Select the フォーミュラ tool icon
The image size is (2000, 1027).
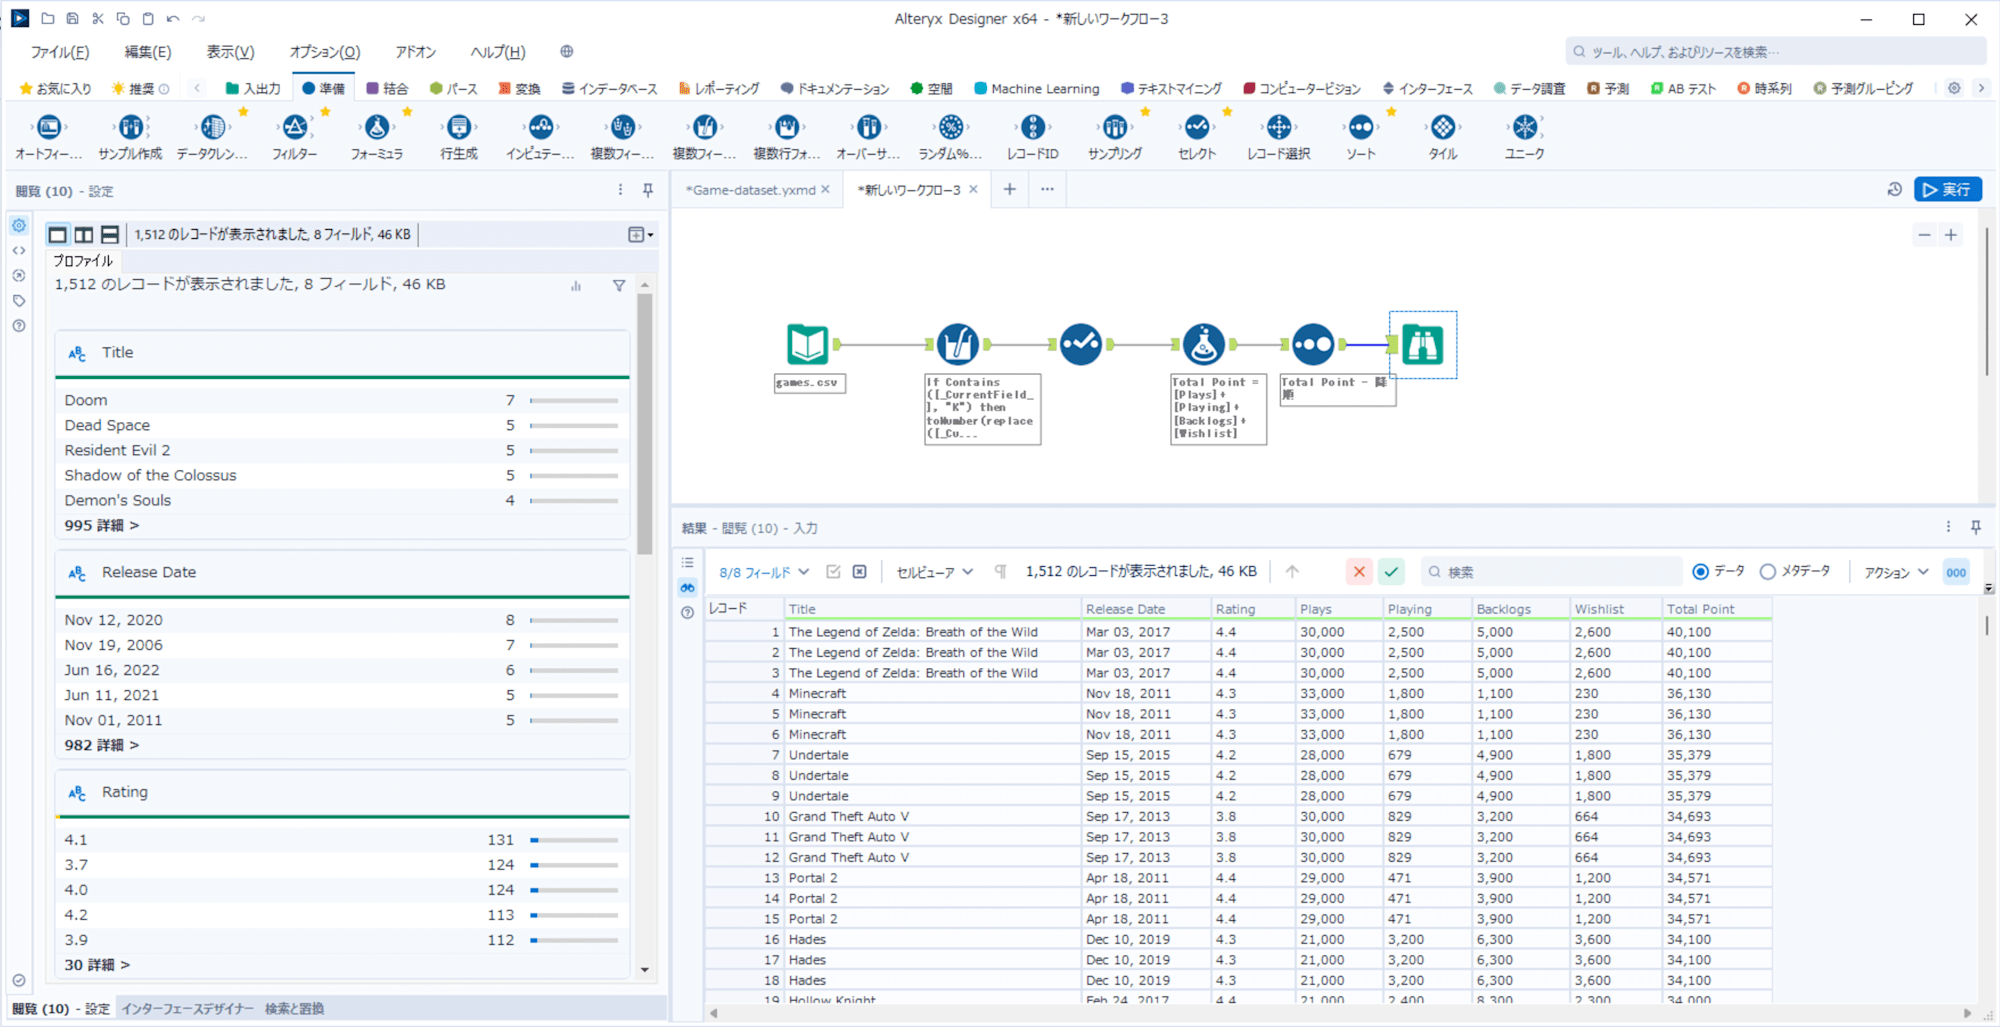tap(377, 127)
